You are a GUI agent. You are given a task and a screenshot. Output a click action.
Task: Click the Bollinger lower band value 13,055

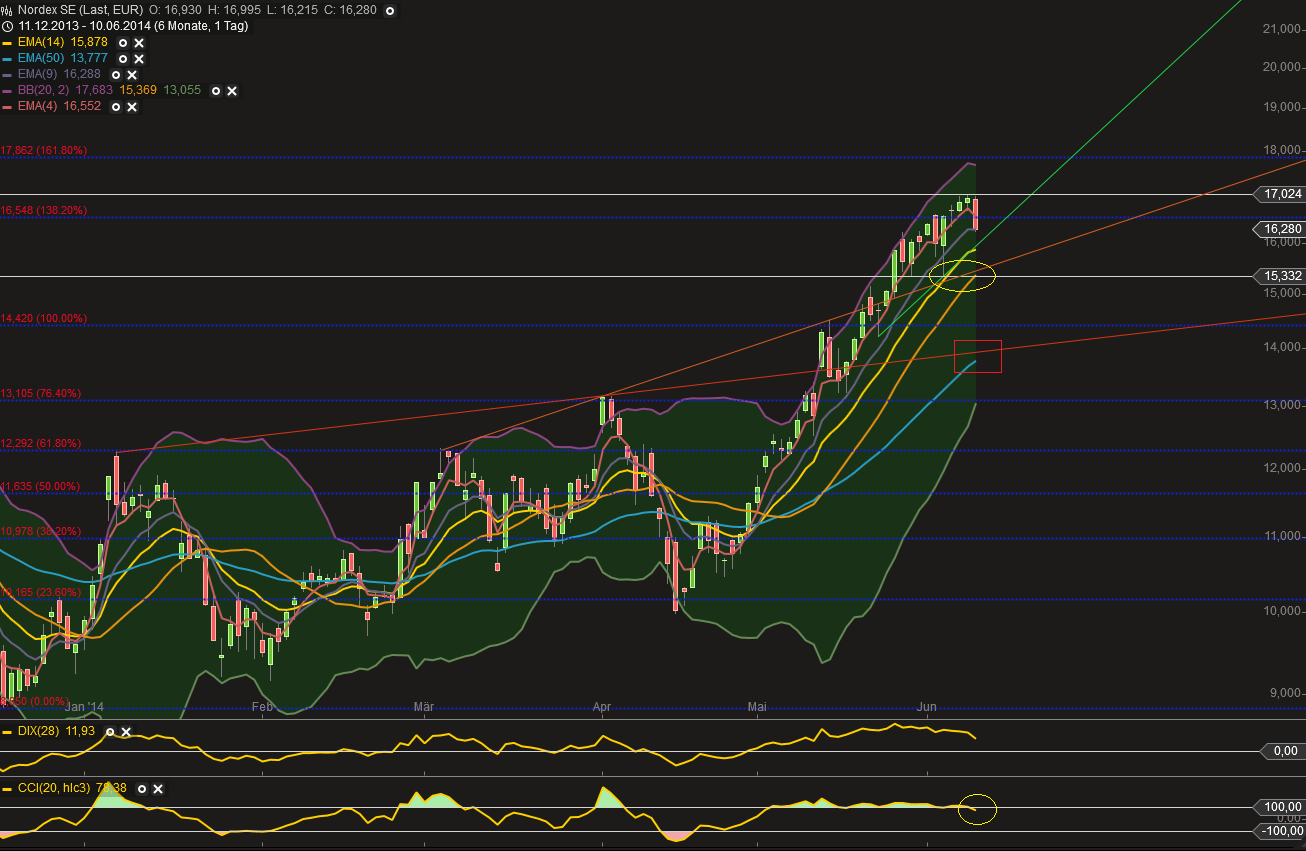182,90
